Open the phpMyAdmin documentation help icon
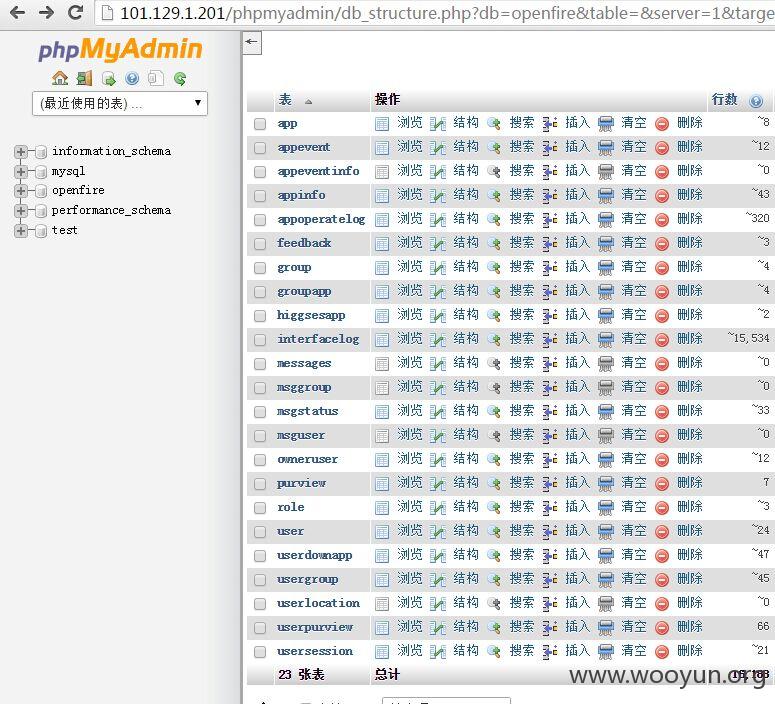This screenshot has width=775, height=704. [132, 78]
